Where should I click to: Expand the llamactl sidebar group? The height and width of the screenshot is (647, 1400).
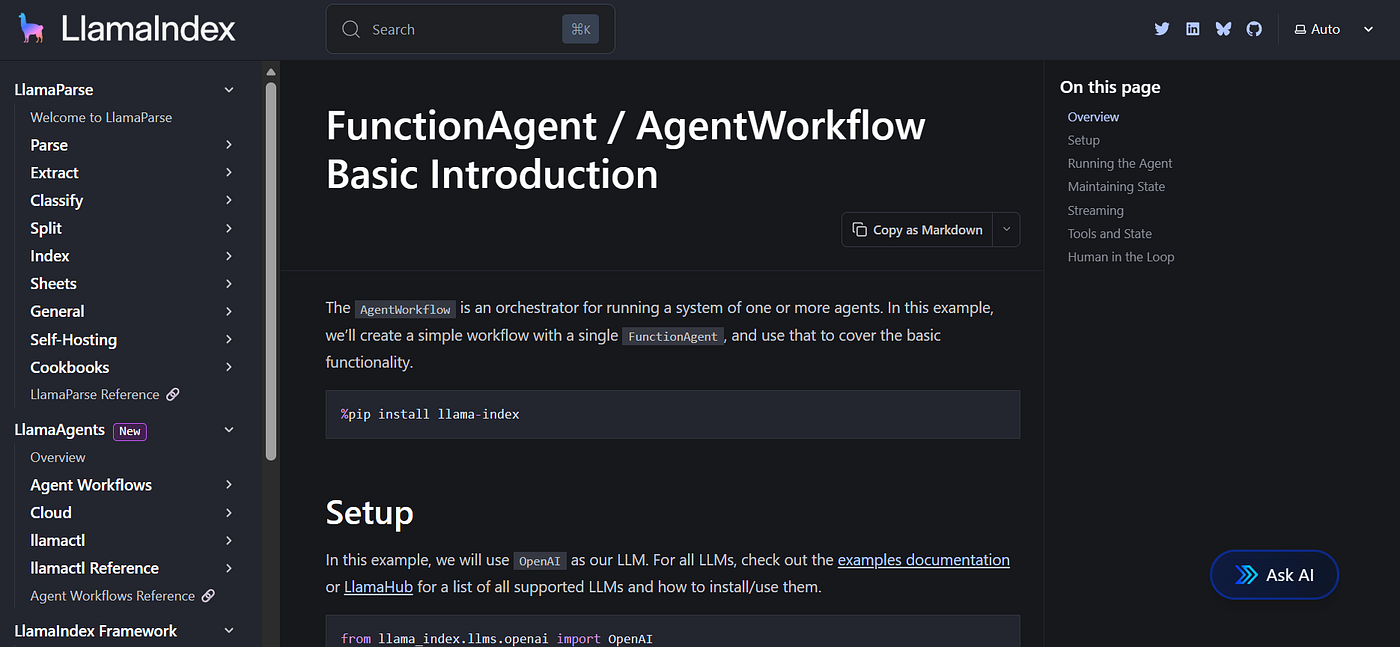pos(229,540)
